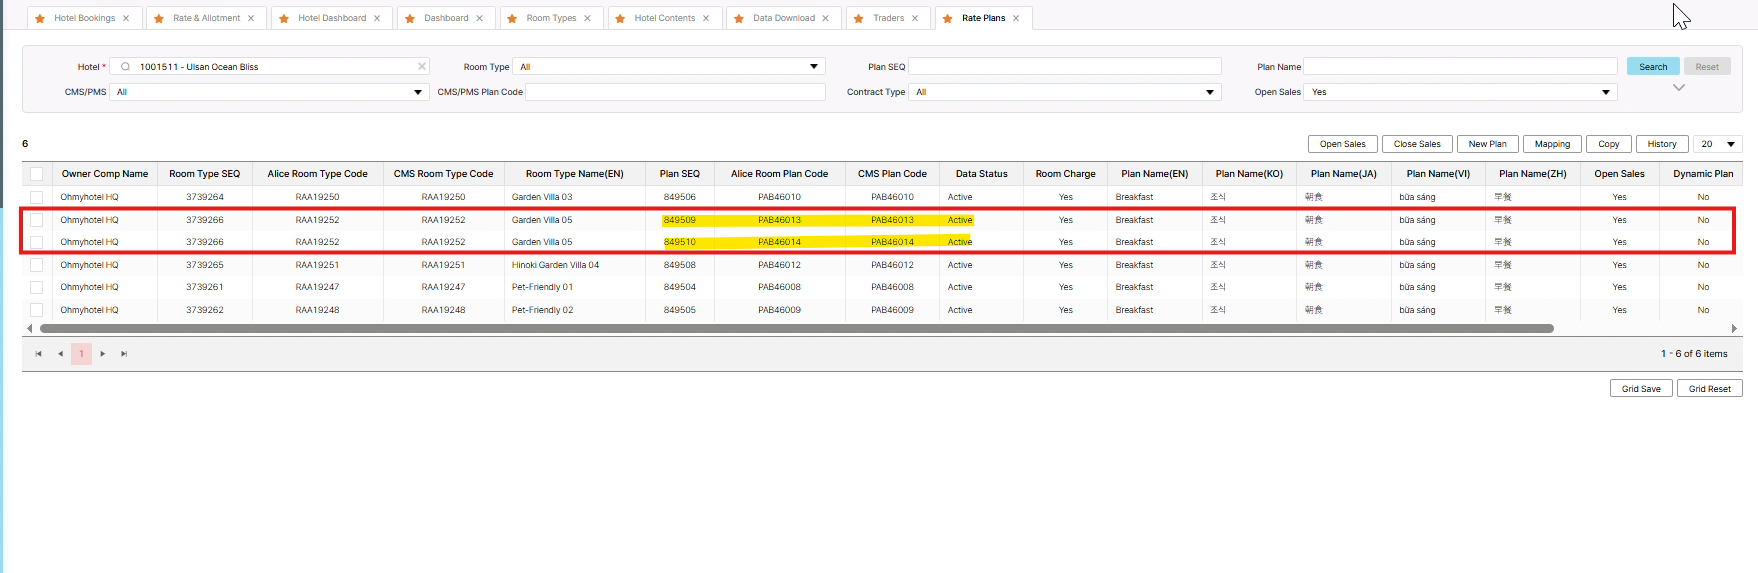
Task: Close the Hotel Dashboard tab
Action: [377, 18]
